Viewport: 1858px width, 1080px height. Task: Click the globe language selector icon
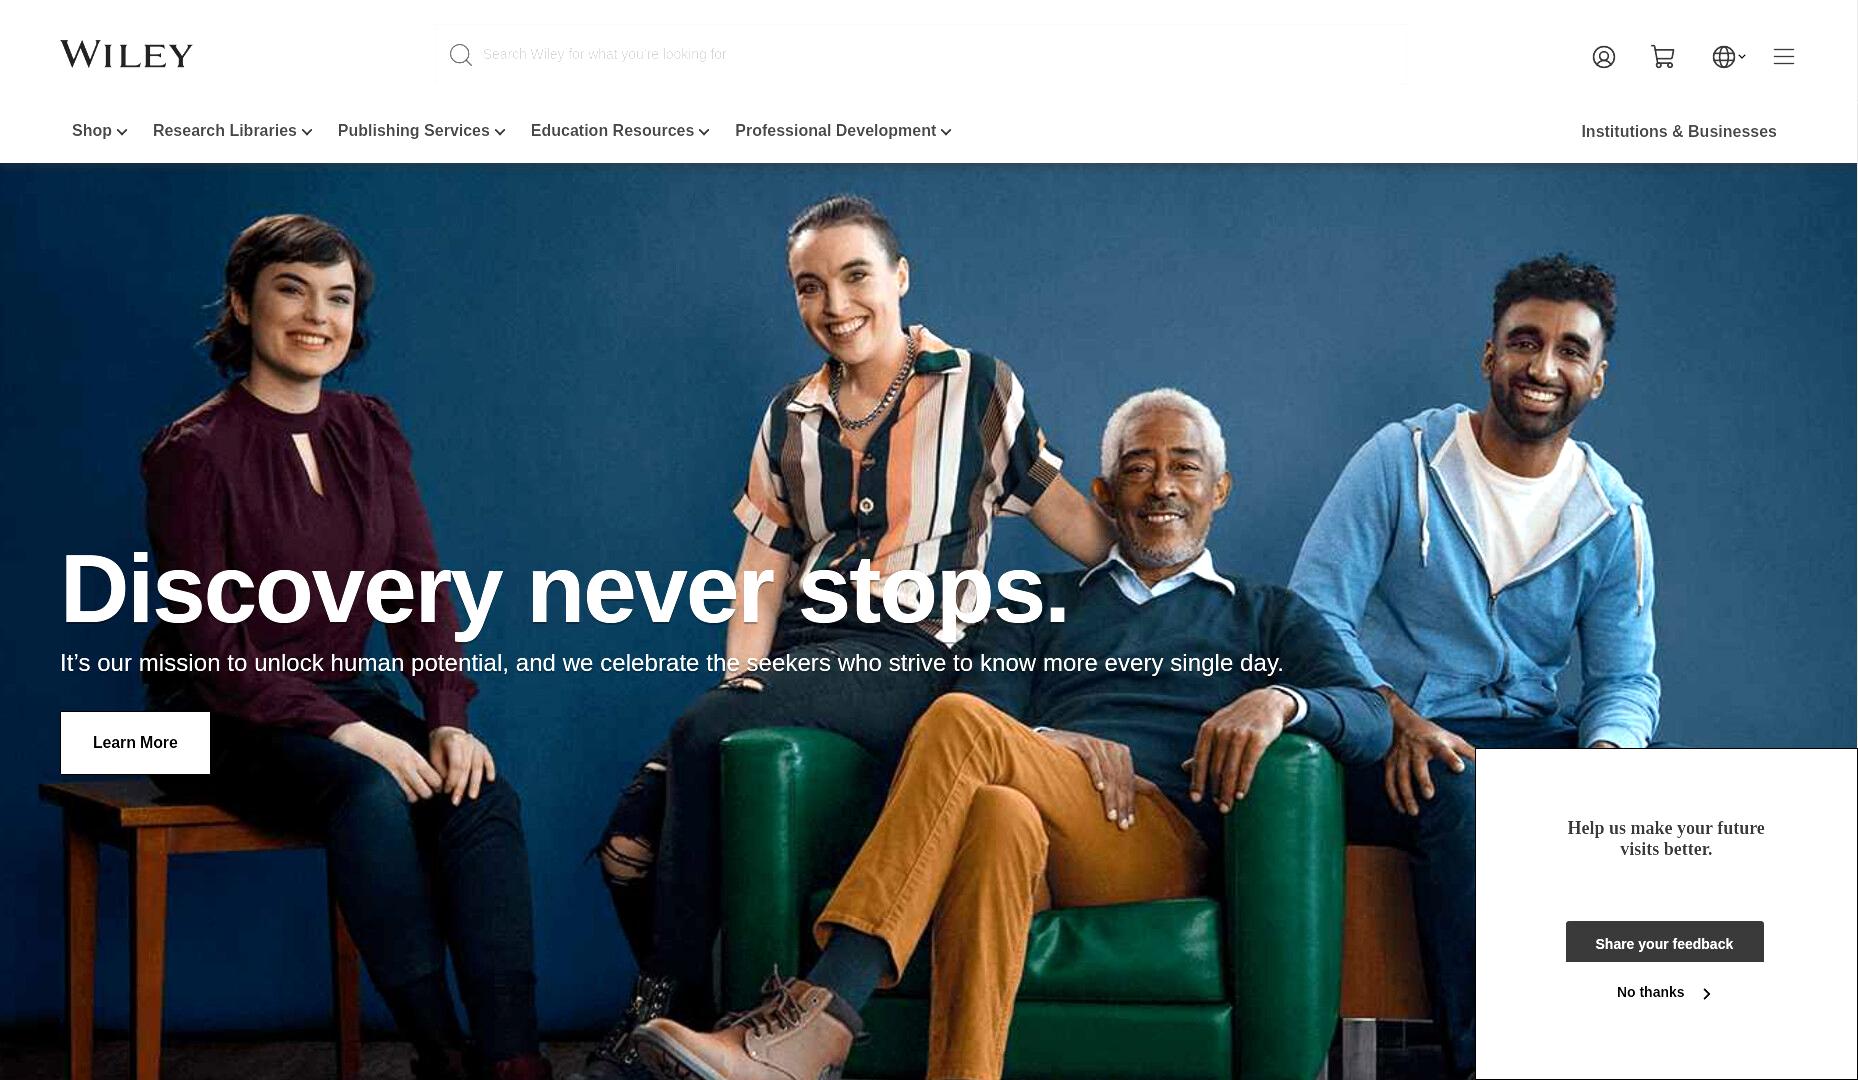tap(1723, 57)
